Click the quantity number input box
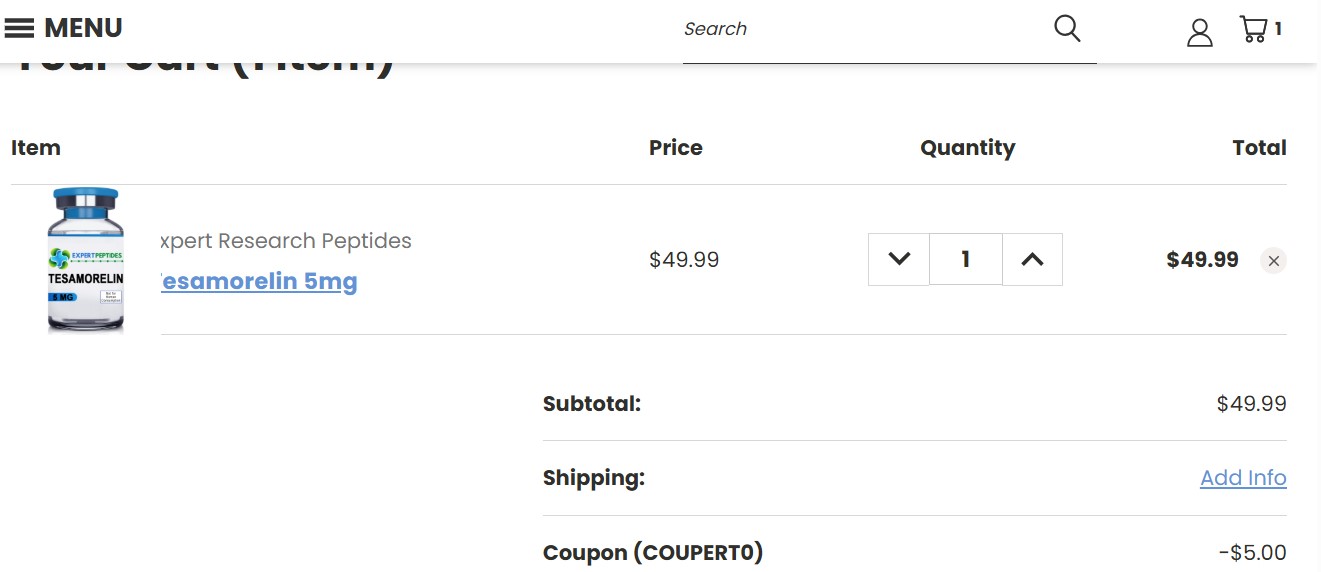 click(x=965, y=259)
